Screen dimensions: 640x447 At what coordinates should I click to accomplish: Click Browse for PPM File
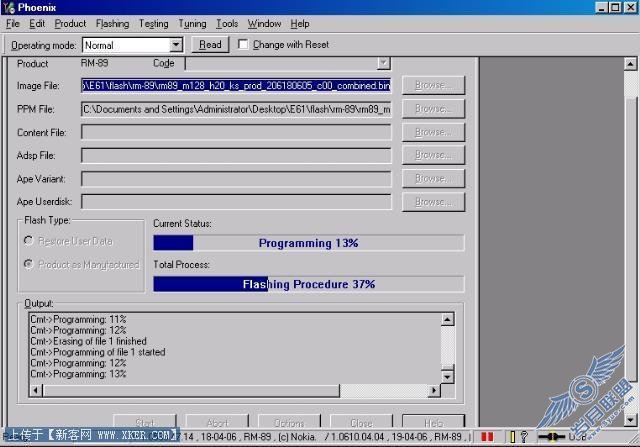433,109
